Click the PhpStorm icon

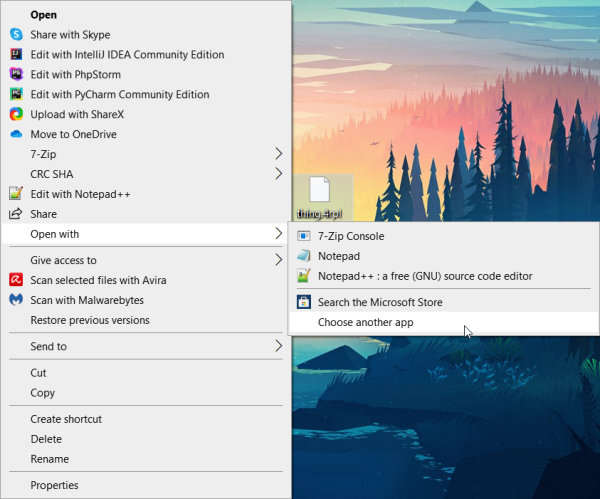16,74
